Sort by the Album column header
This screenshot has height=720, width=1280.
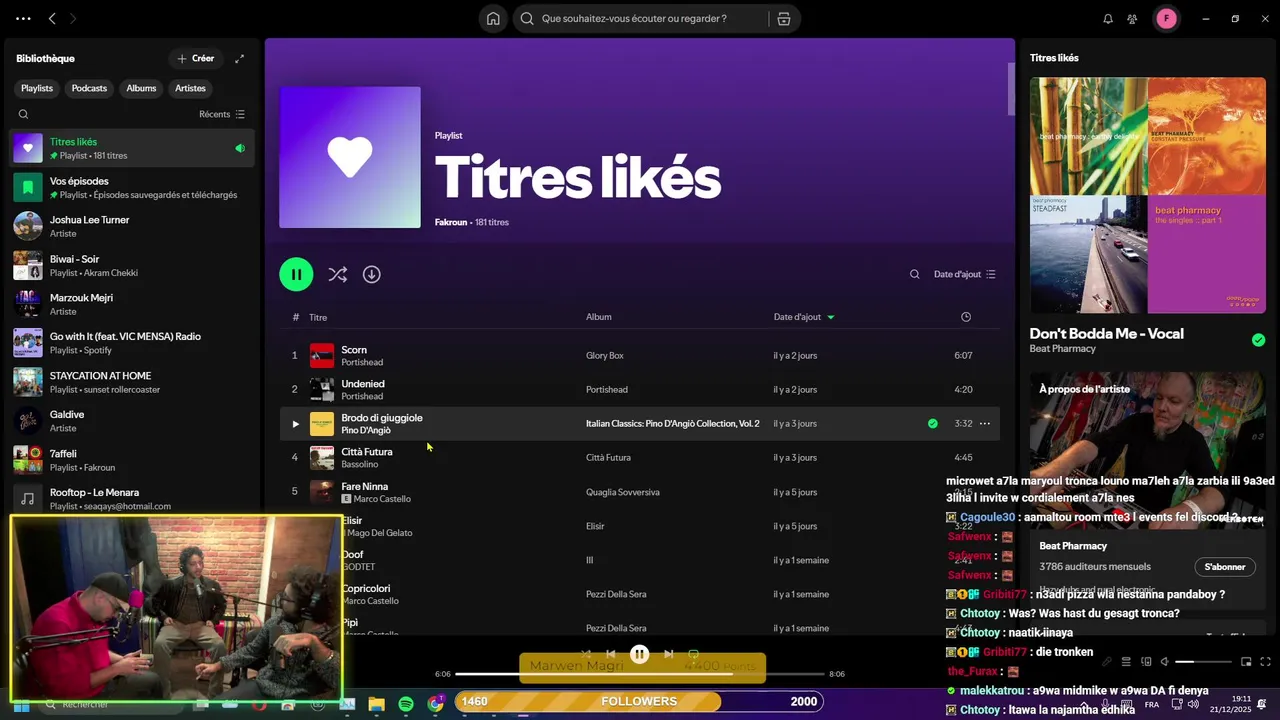tap(599, 317)
